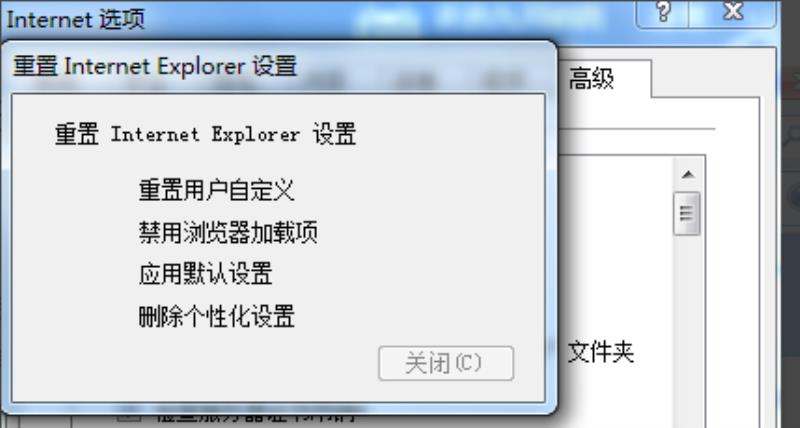Close the Internet 选项 window with X
Image resolution: width=800 pixels, height=428 pixels.
click(x=733, y=12)
